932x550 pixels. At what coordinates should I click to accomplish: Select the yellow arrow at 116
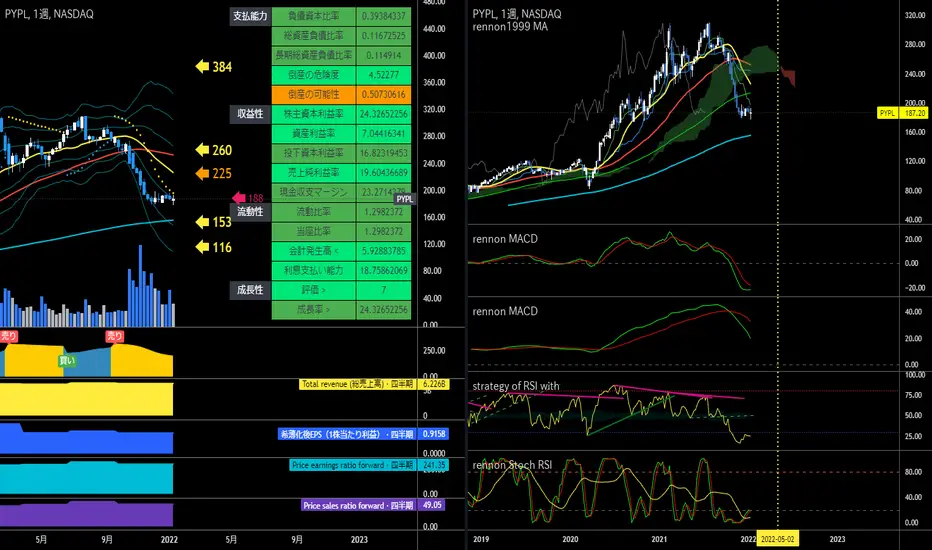coord(203,247)
